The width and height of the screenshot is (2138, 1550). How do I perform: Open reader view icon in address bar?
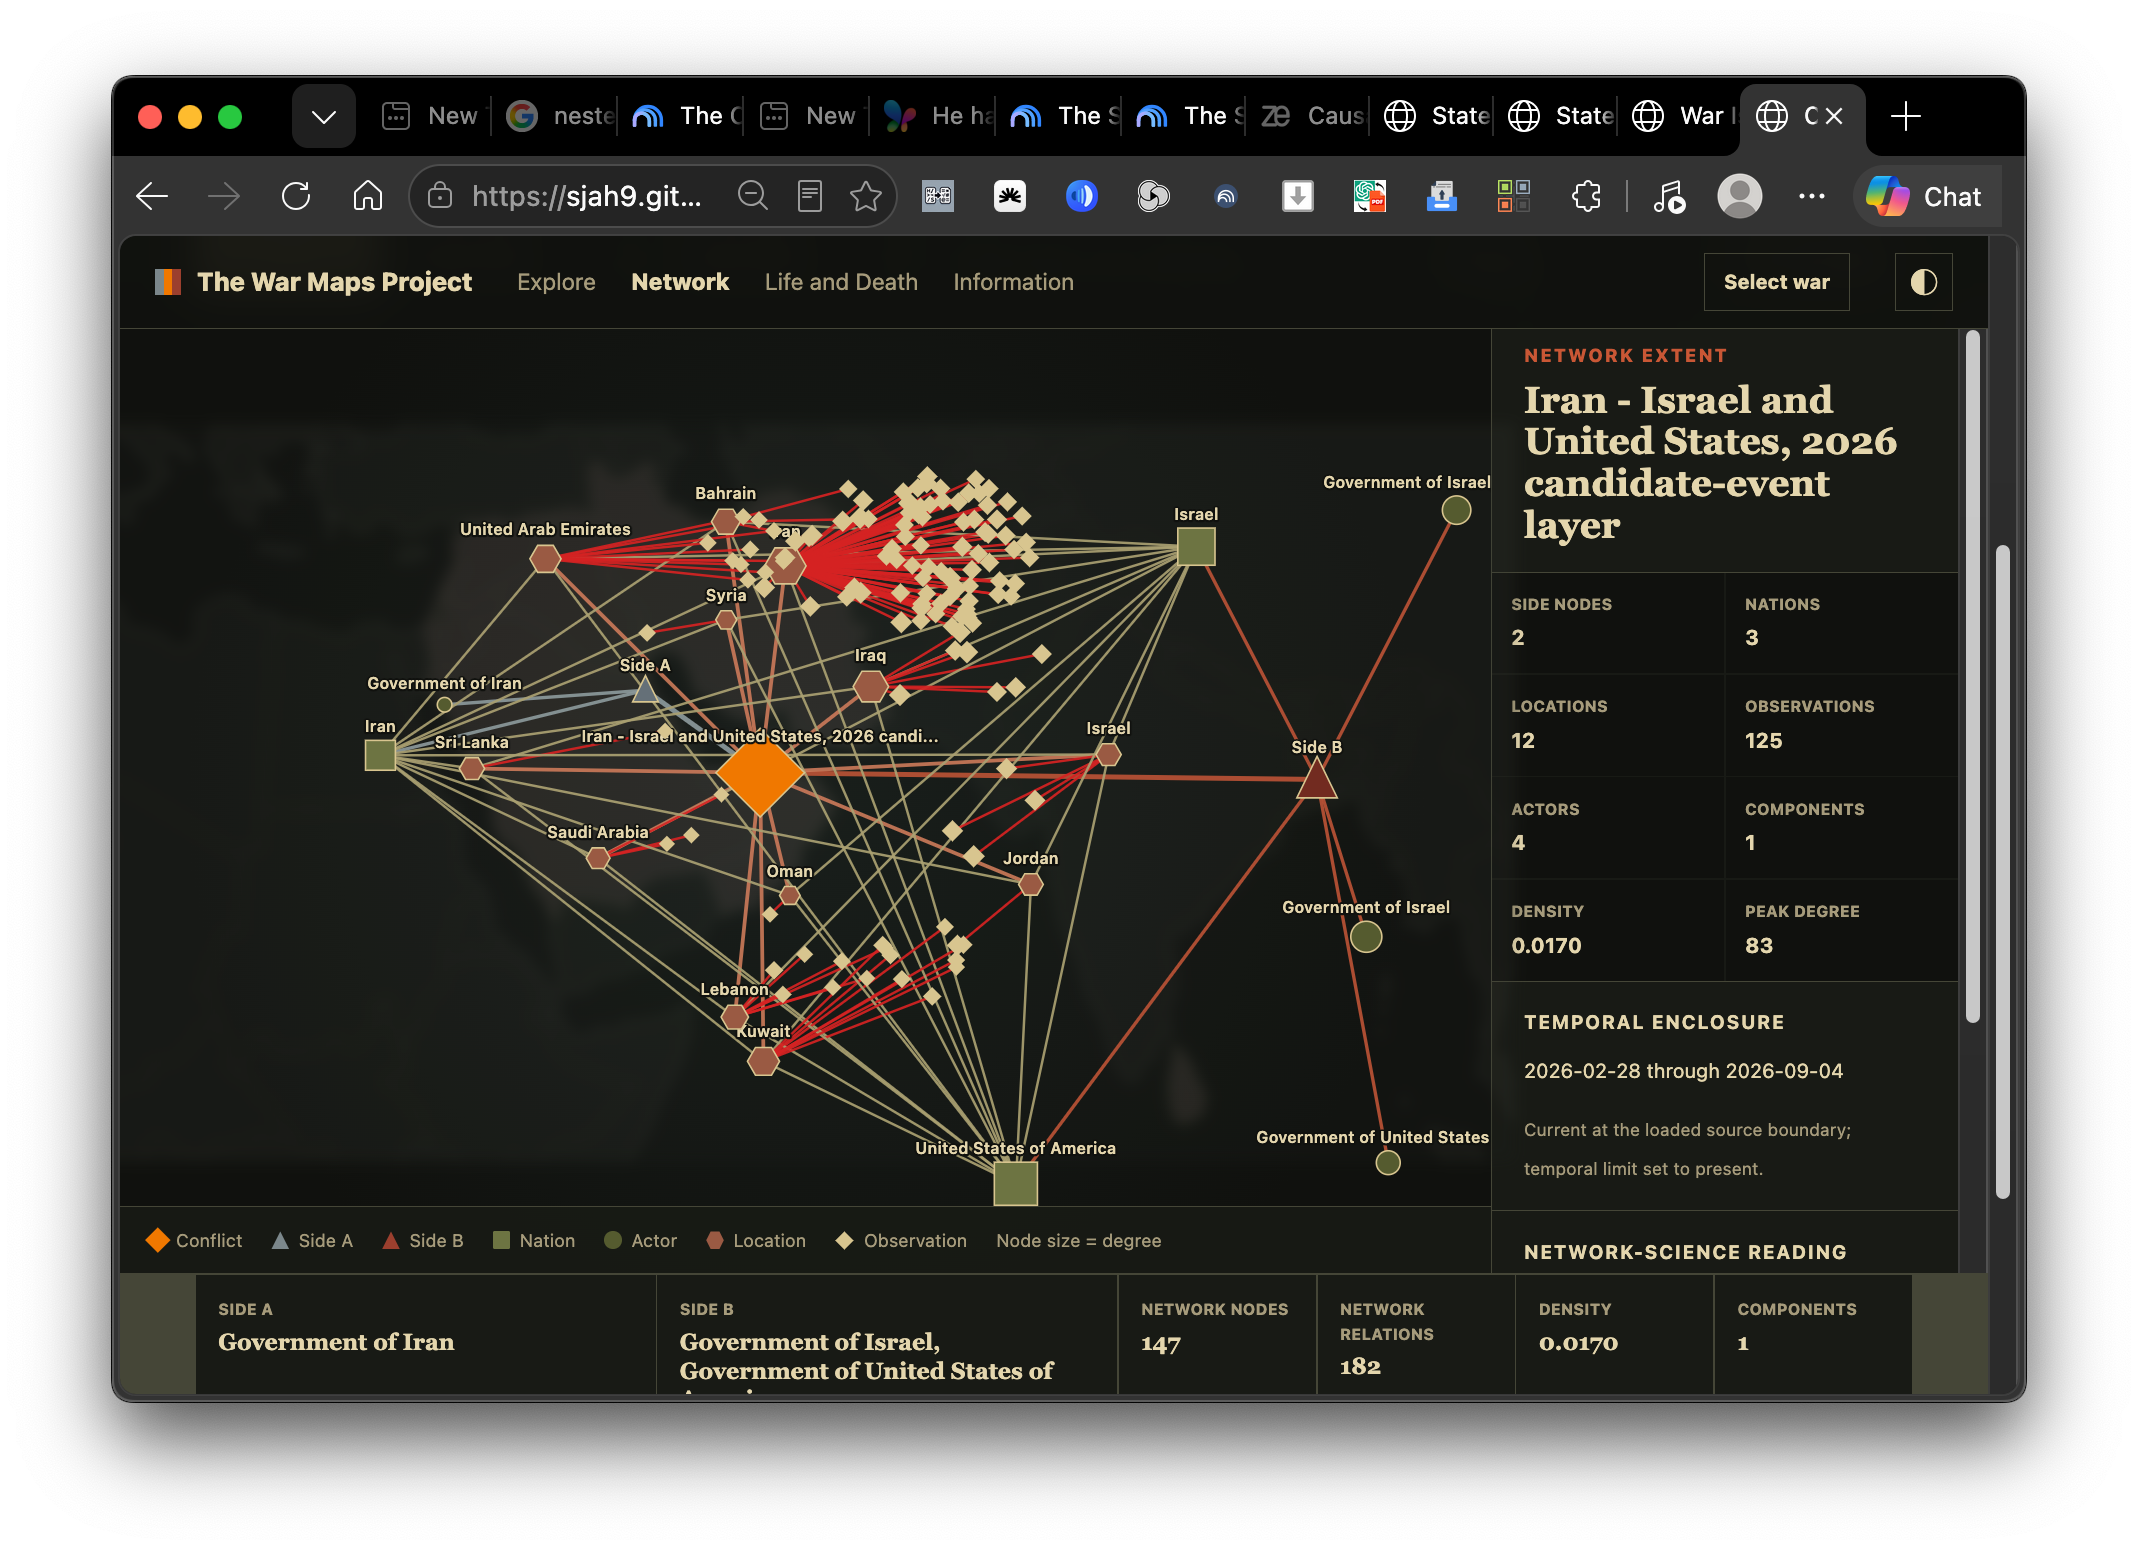click(x=810, y=196)
